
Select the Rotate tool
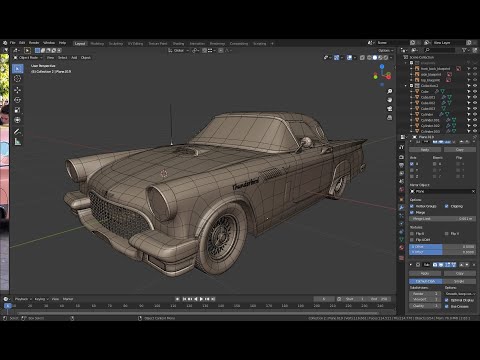coord(18,100)
